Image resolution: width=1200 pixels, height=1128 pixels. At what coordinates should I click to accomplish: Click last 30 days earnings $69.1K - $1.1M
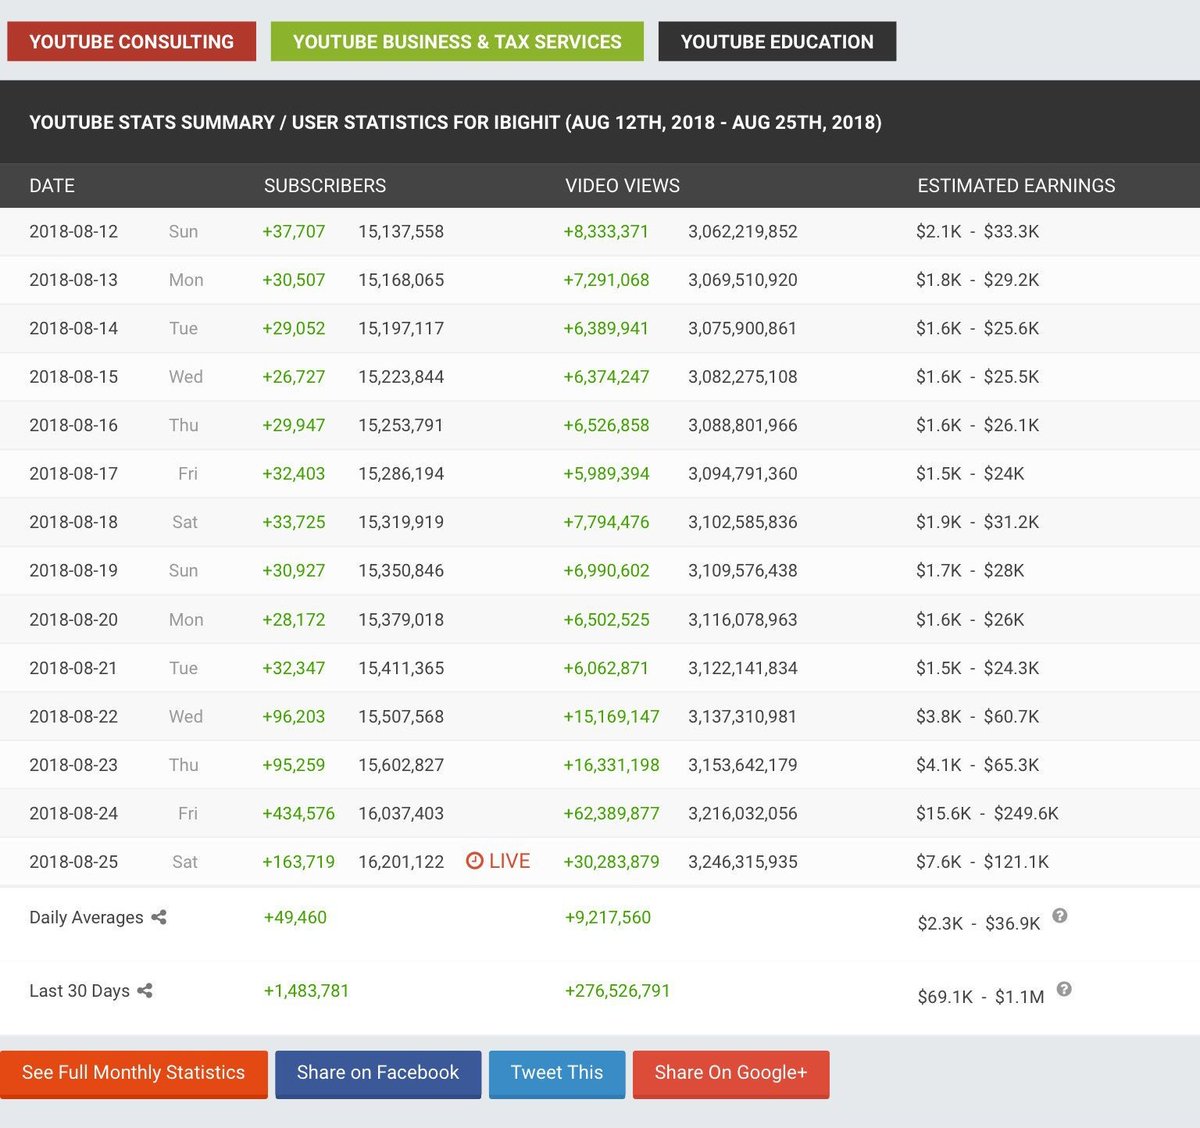pos(980,997)
